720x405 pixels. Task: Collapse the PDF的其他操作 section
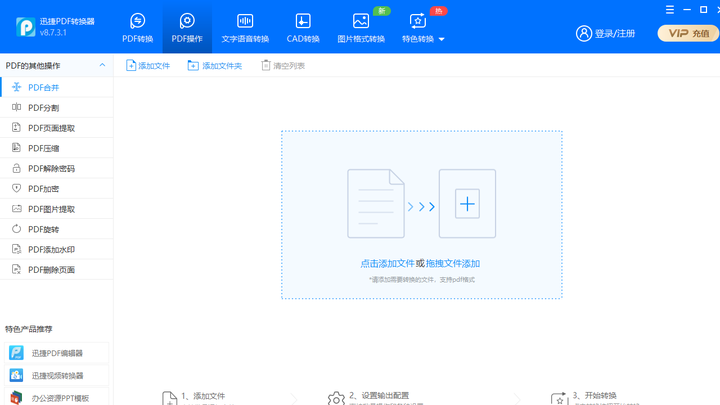pyautogui.click(x=102, y=65)
